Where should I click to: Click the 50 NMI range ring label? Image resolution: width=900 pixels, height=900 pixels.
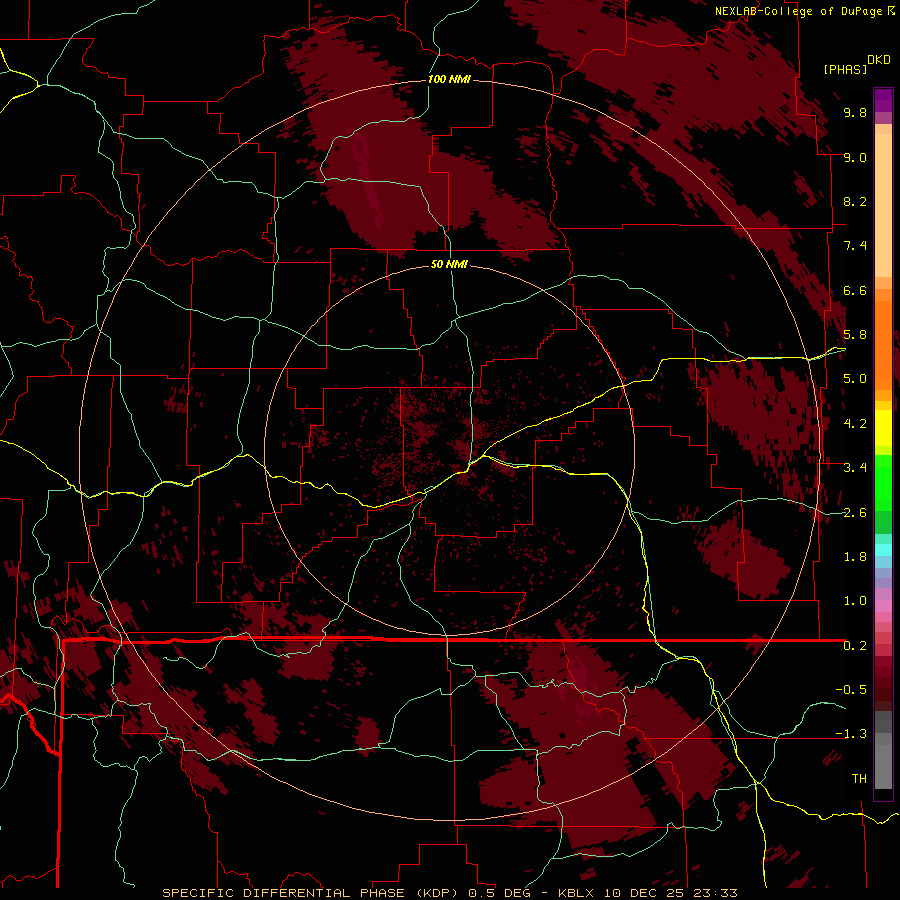[x=449, y=265]
